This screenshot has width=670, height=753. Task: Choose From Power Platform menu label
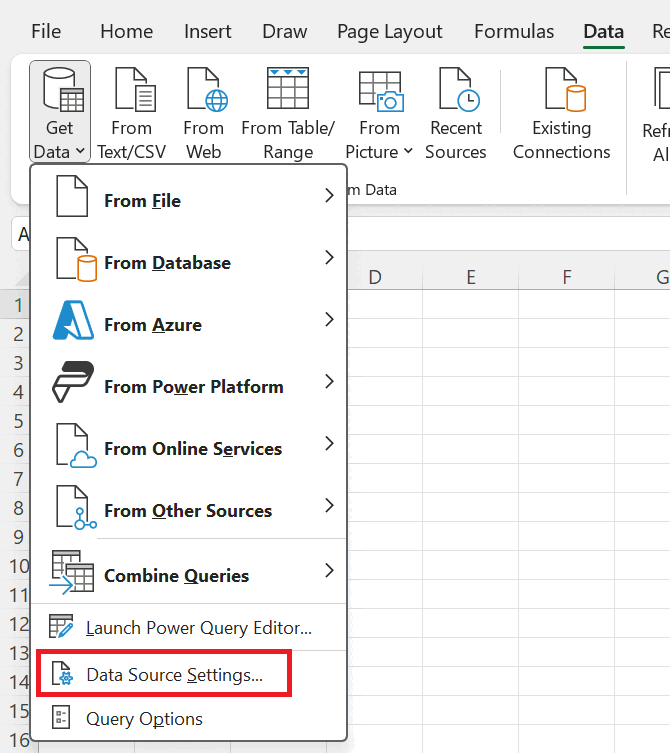pyautogui.click(x=194, y=387)
